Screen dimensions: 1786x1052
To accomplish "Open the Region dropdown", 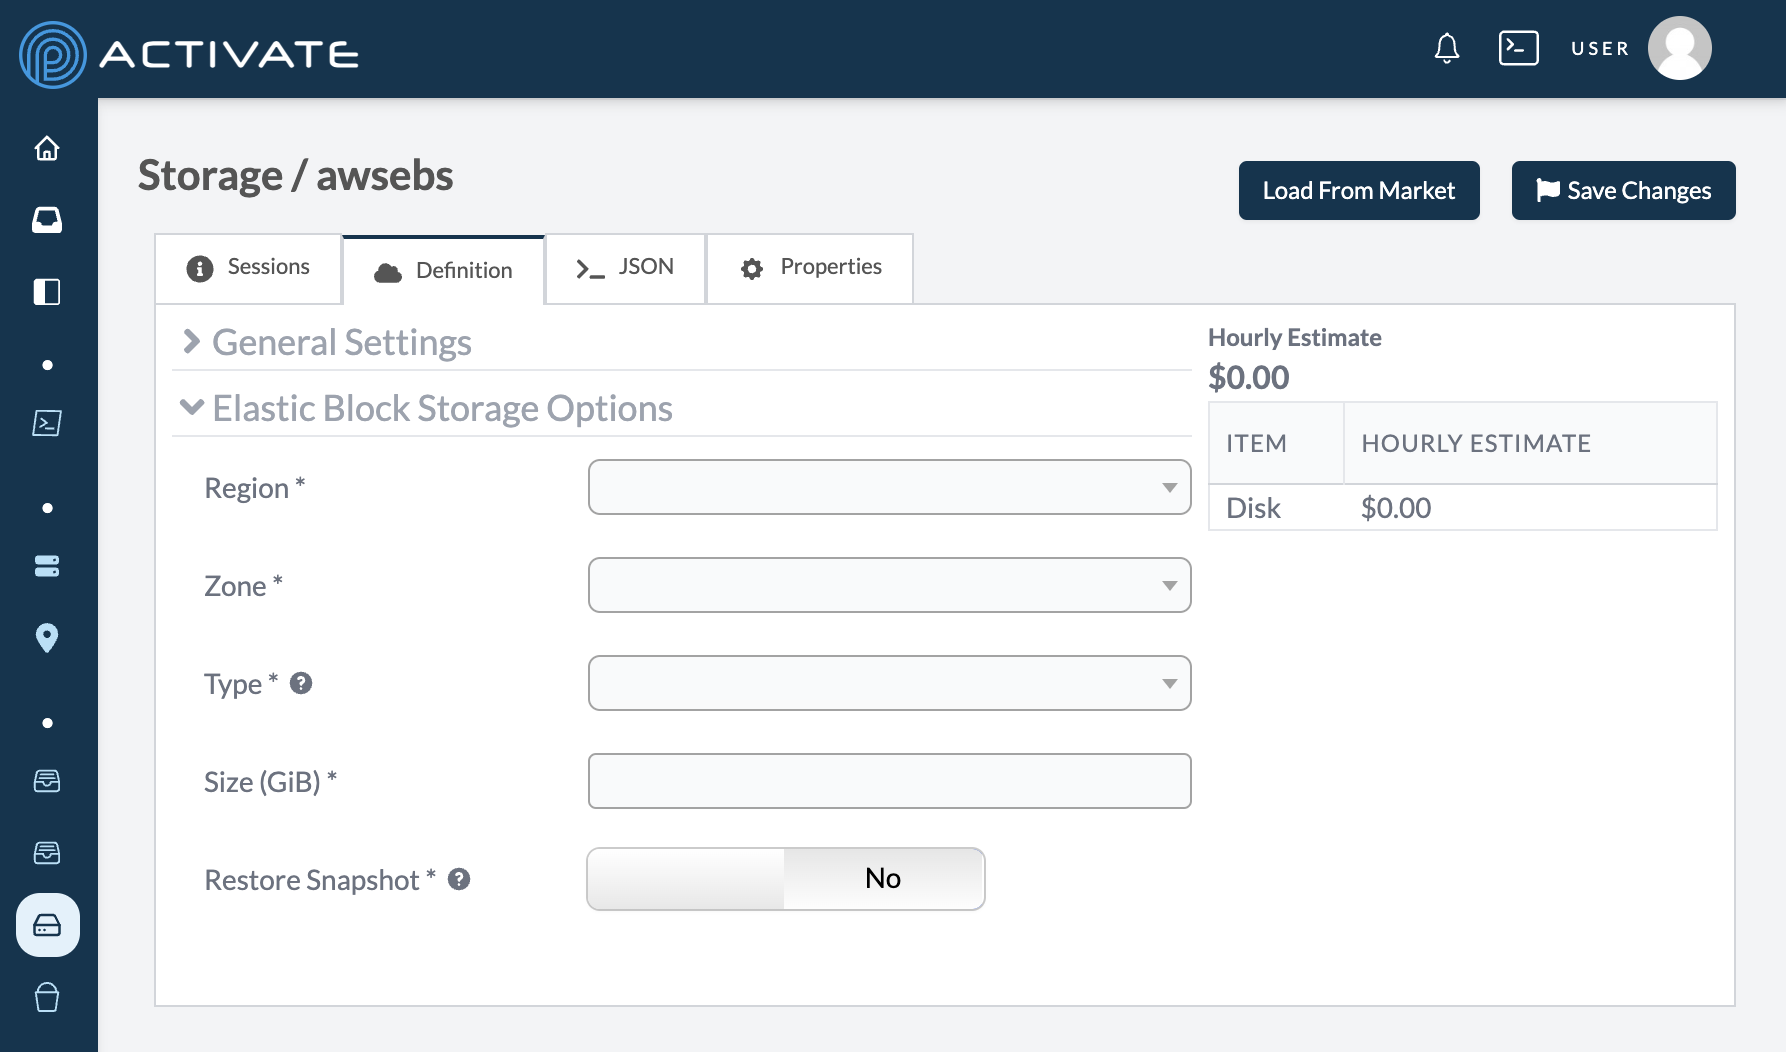I will pyautogui.click(x=890, y=487).
